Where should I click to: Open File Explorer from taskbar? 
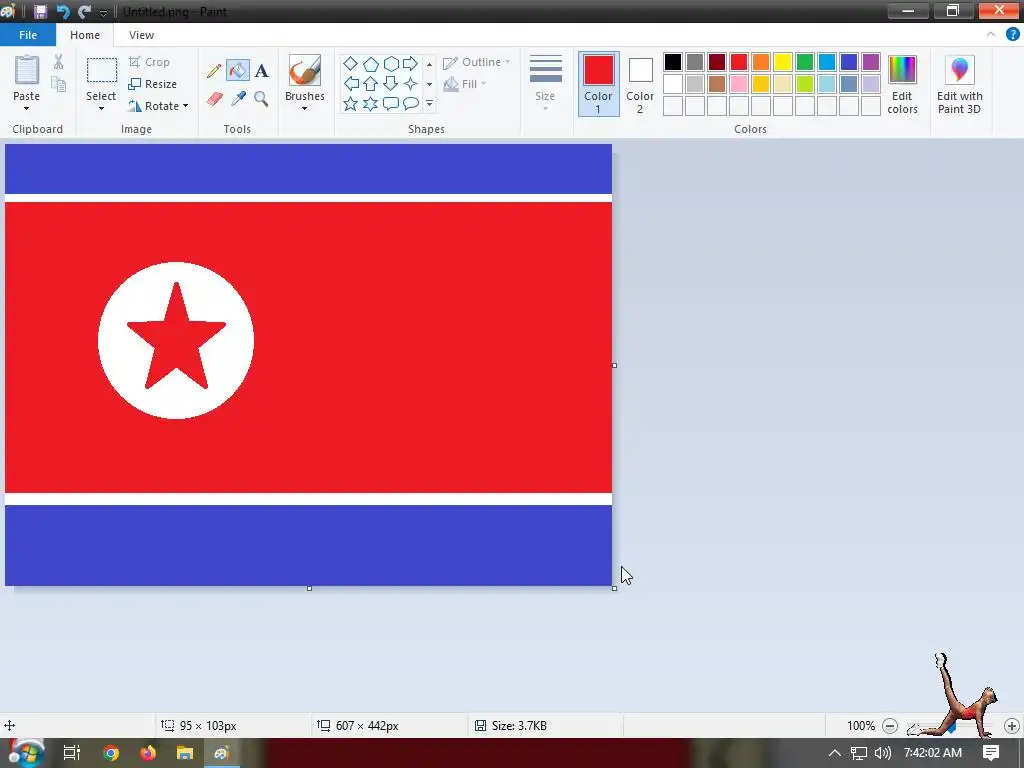[x=185, y=753]
